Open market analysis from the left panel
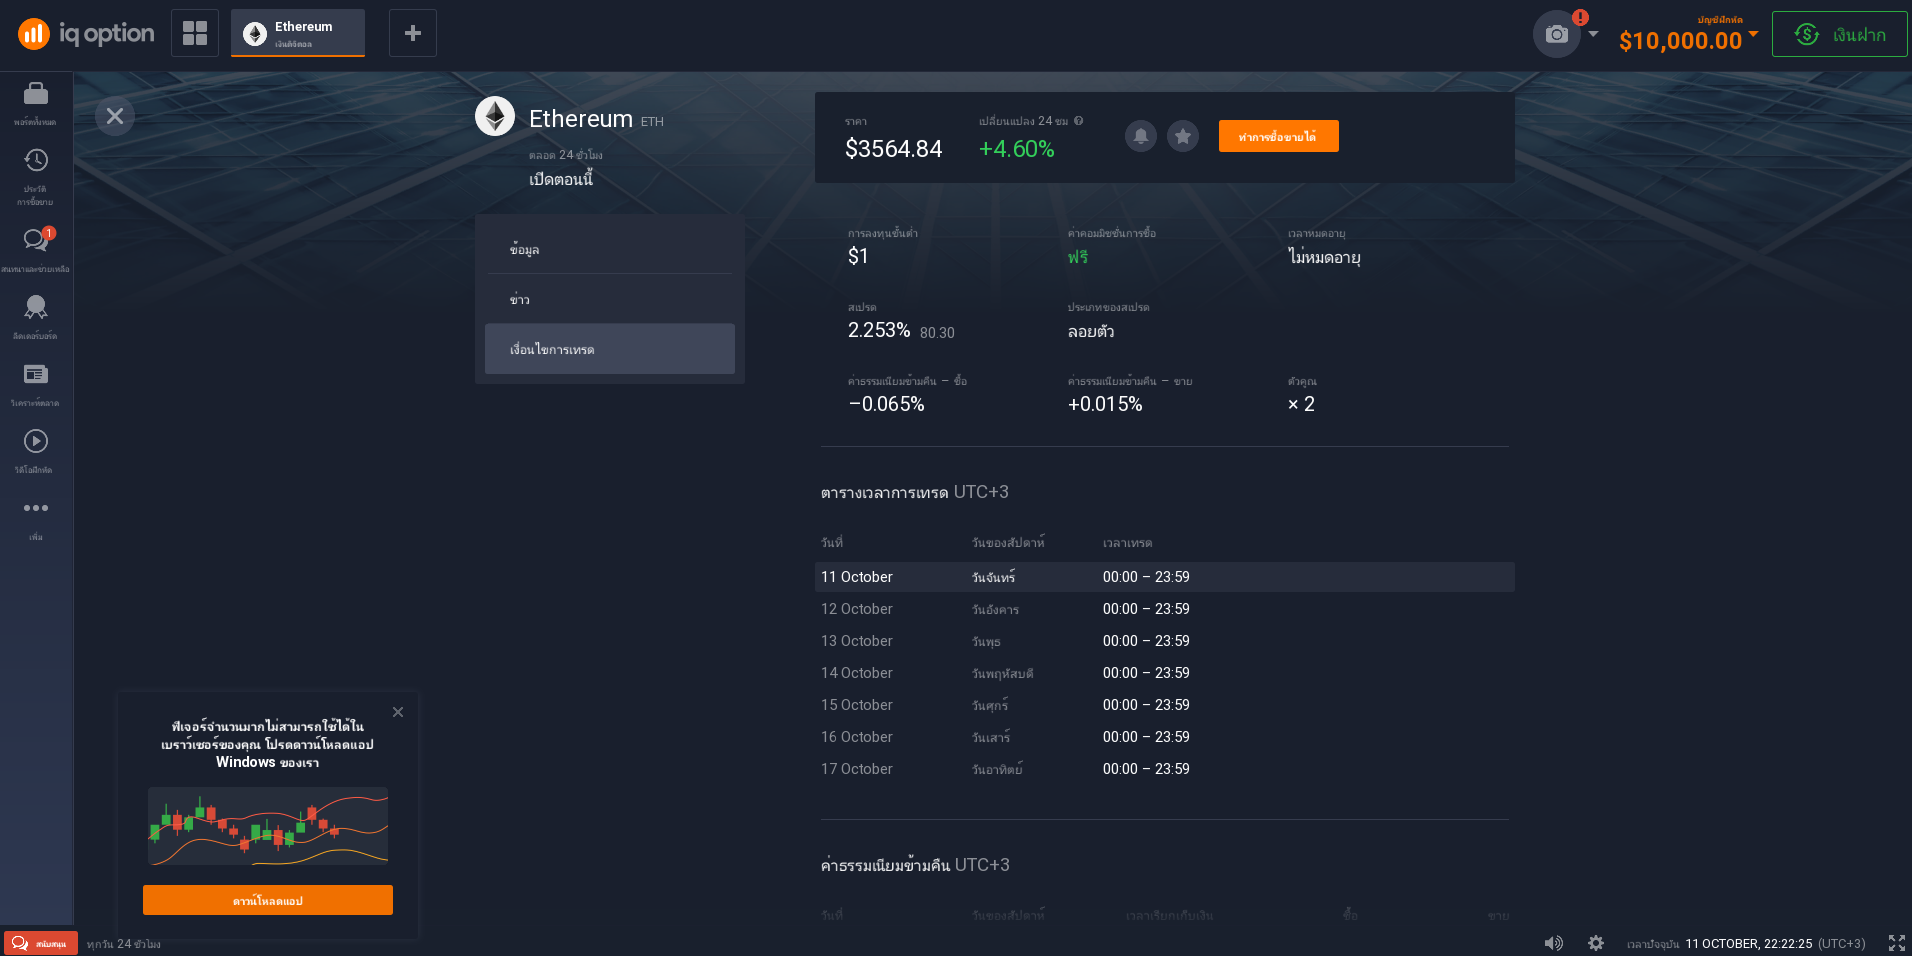 (x=36, y=375)
